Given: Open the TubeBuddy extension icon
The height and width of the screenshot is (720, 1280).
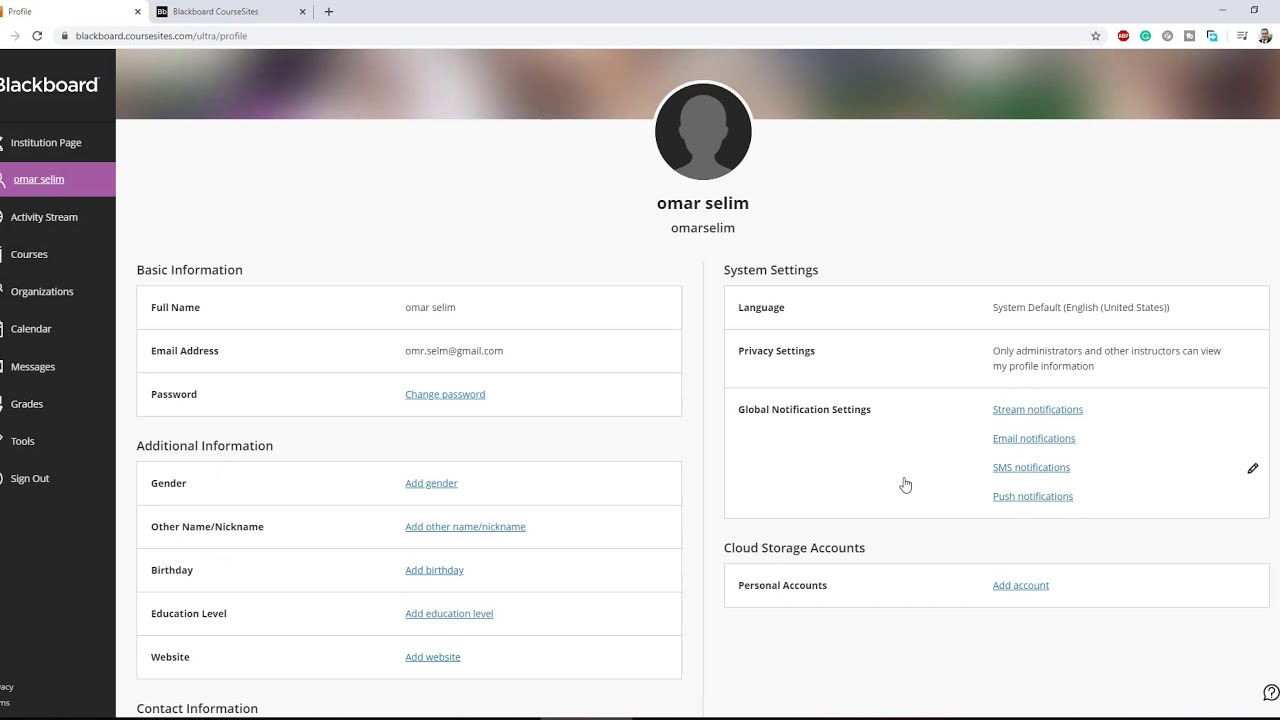Looking at the screenshot, I should tap(1189, 36).
